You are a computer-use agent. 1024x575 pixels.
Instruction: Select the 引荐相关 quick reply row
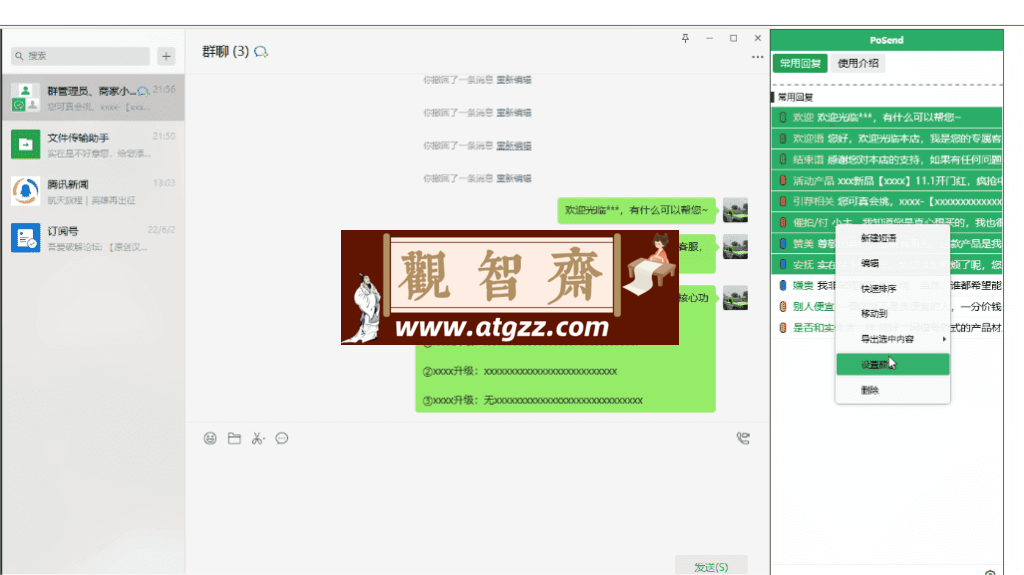[888, 201]
